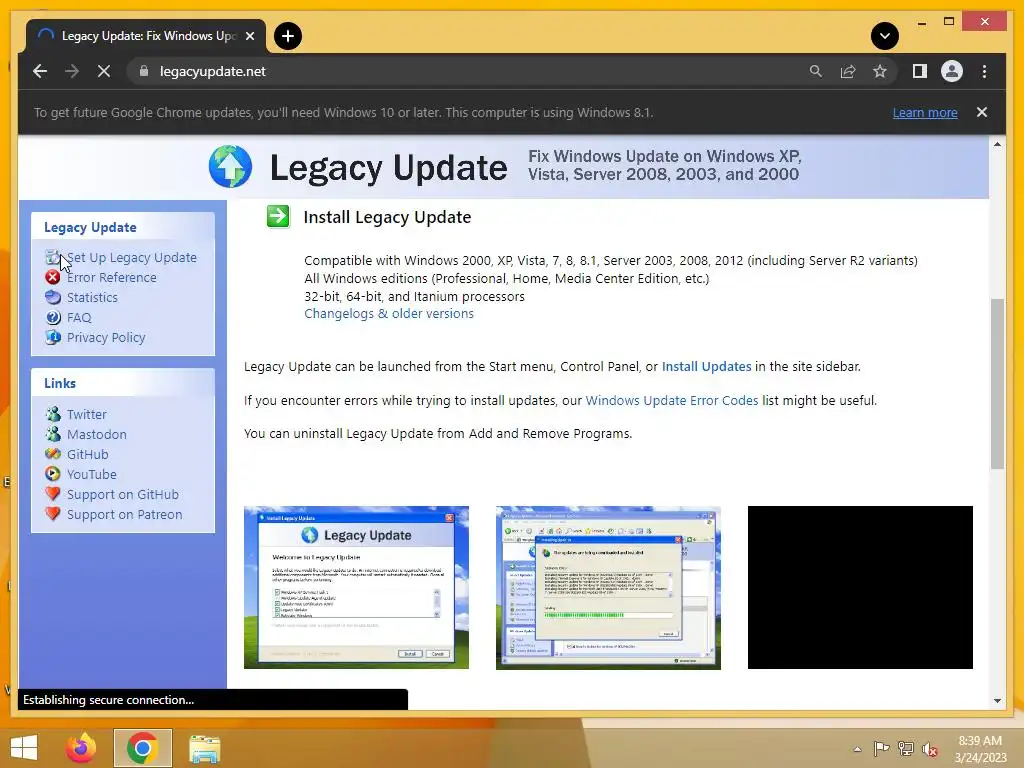Open the update progress screenshot thumbnail
Viewport: 1024px width, 768px height.
tap(608, 587)
